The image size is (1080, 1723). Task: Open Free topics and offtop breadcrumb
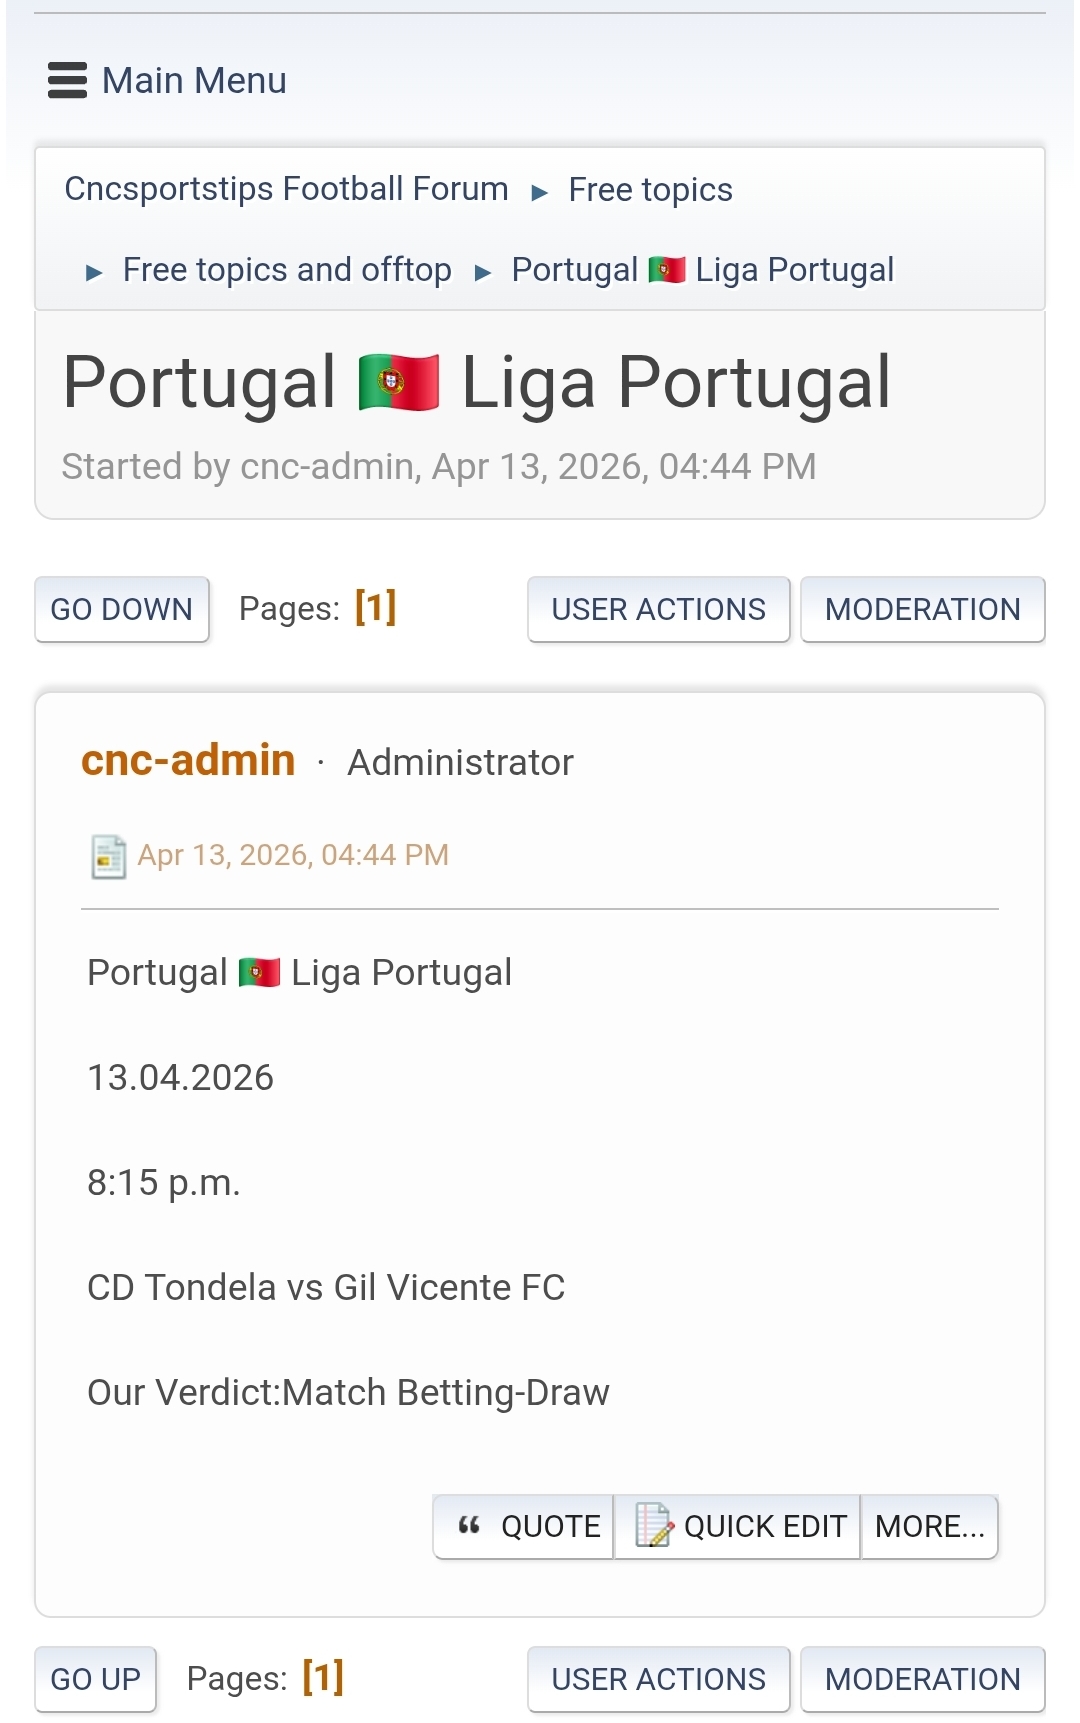(x=287, y=270)
